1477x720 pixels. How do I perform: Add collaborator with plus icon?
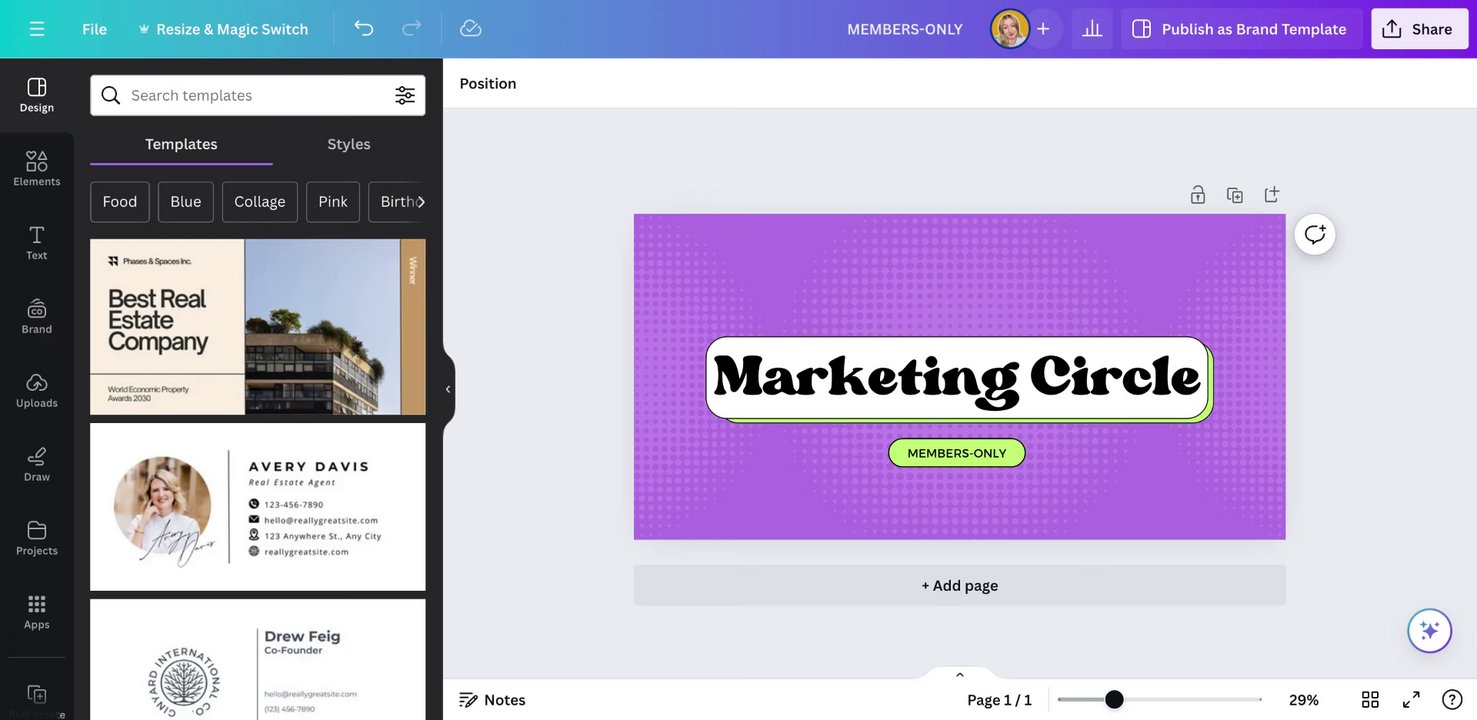1043,29
